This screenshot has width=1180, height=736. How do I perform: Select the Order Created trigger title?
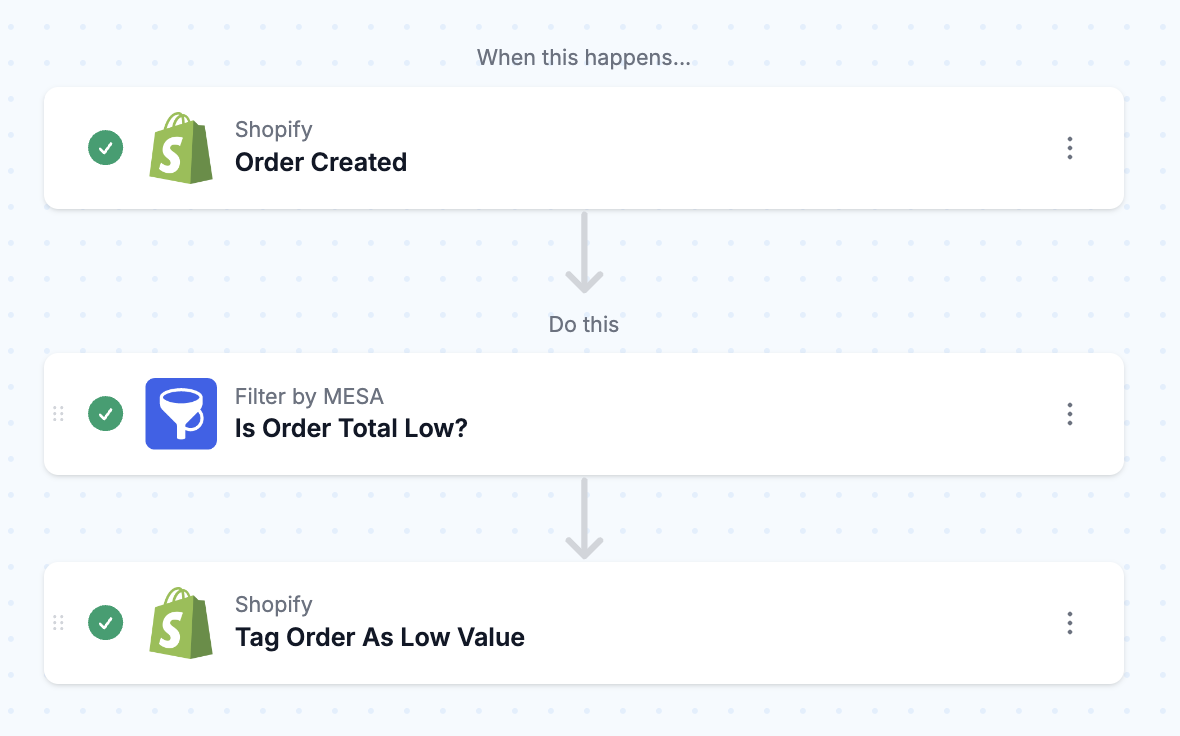click(x=321, y=163)
